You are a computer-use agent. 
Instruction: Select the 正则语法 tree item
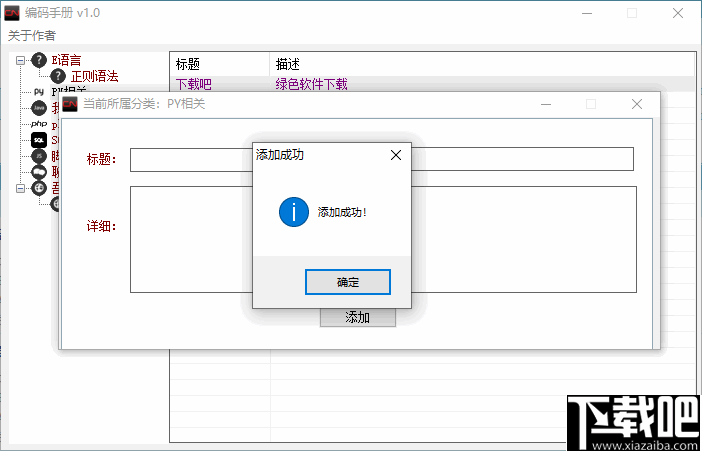pyautogui.click(x=94, y=76)
